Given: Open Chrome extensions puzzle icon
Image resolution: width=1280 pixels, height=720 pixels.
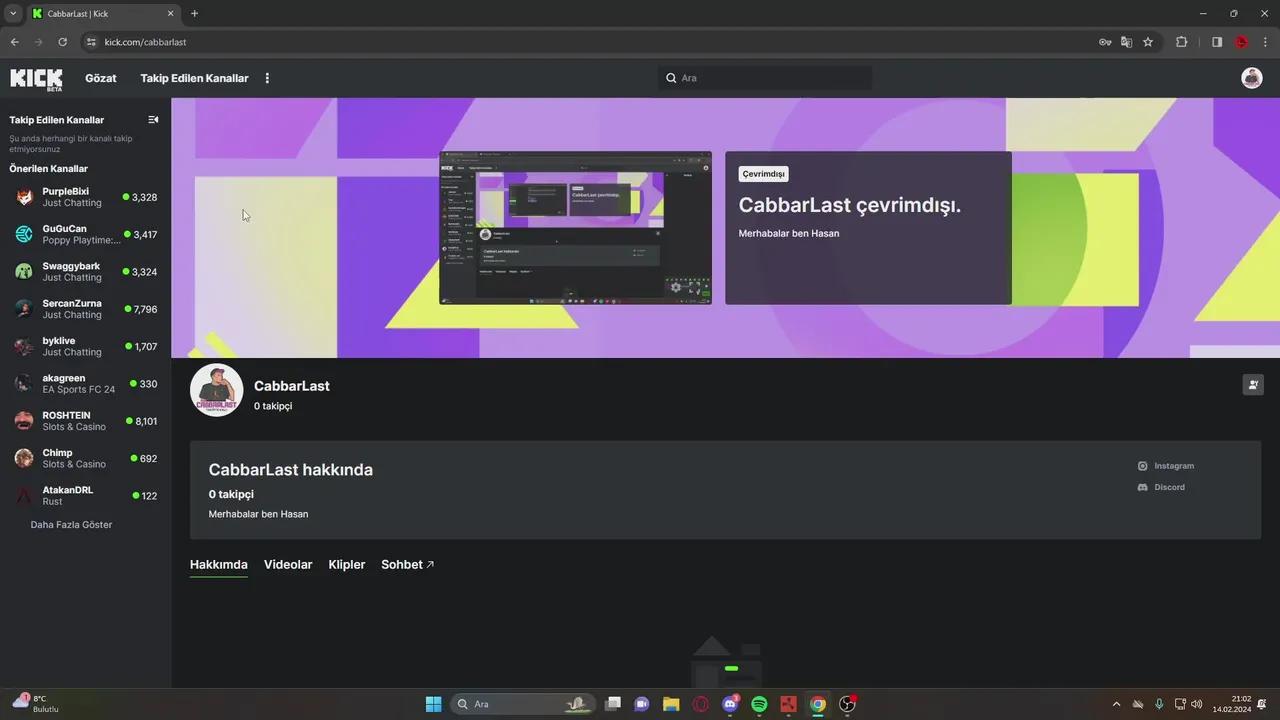Looking at the screenshot, I should click(1181, 42).
